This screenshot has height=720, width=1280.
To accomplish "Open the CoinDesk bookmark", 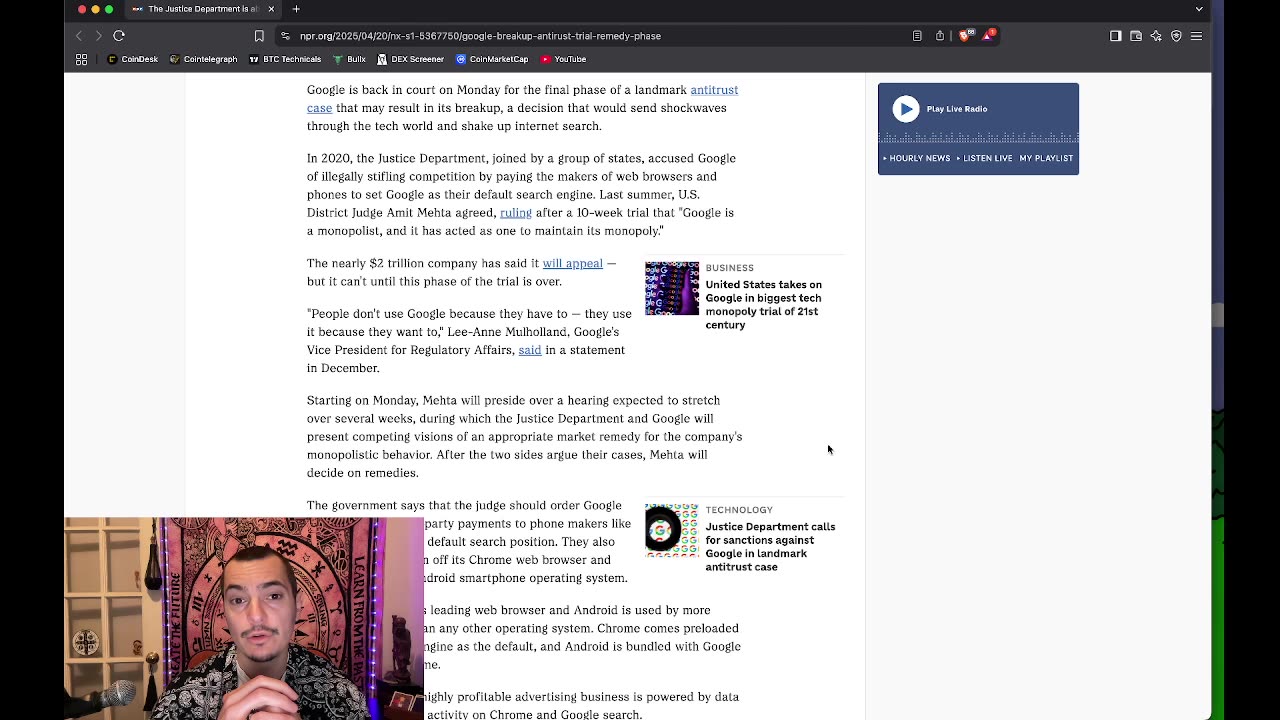I will tap(133, 59).
